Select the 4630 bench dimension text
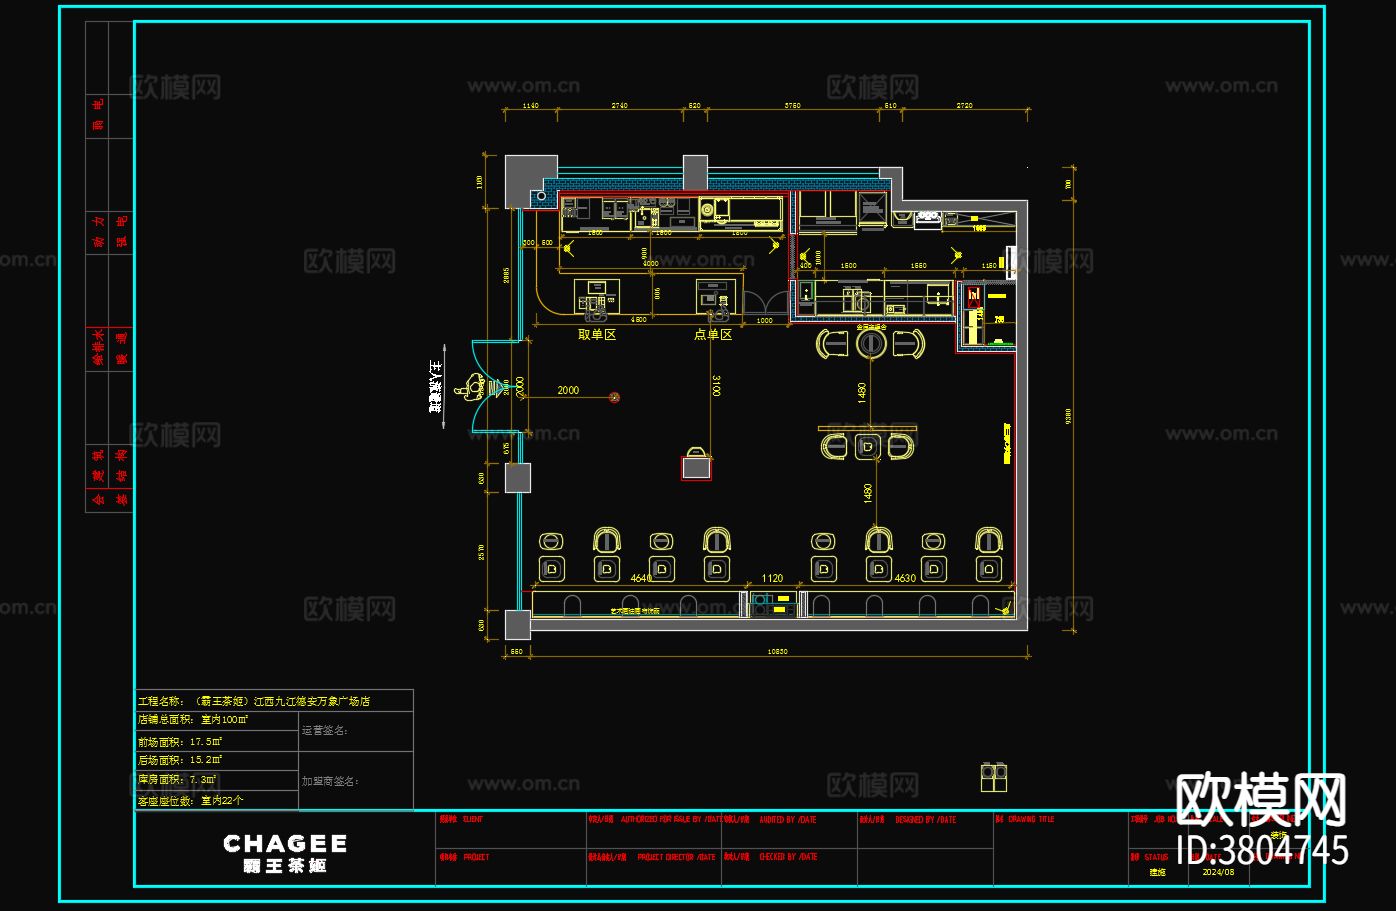The width and height of the screenshot is (1396, 911). (x=905, y=578)
